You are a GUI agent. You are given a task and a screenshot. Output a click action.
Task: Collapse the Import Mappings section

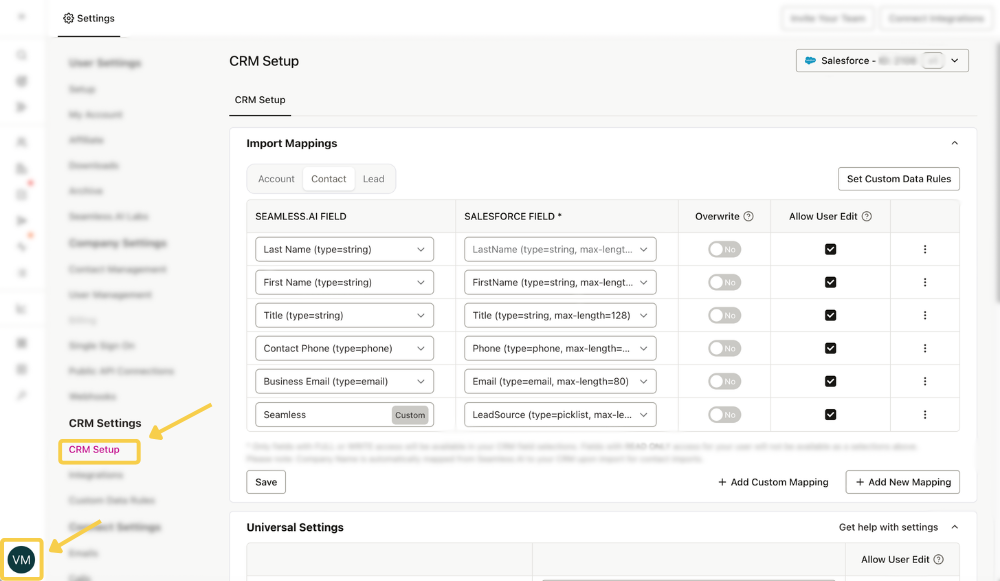[954, 142]
